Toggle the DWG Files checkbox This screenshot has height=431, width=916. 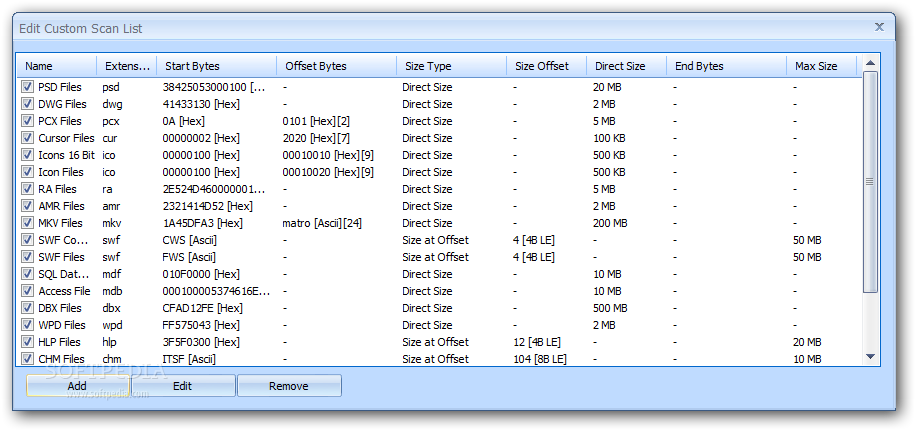click(x=27, y=104)
